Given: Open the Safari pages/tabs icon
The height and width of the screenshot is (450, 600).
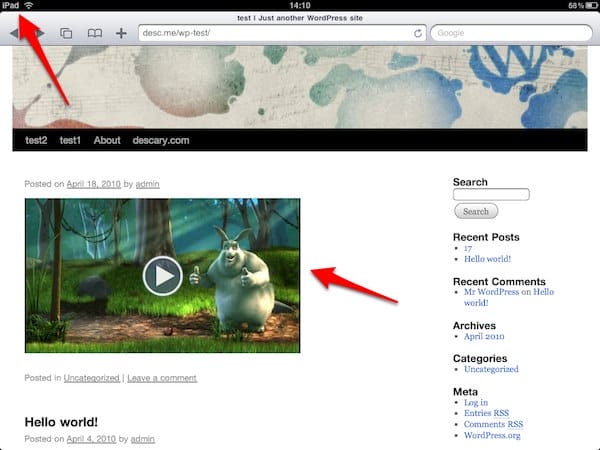Looking at the screenshot, I should [66, 33].
